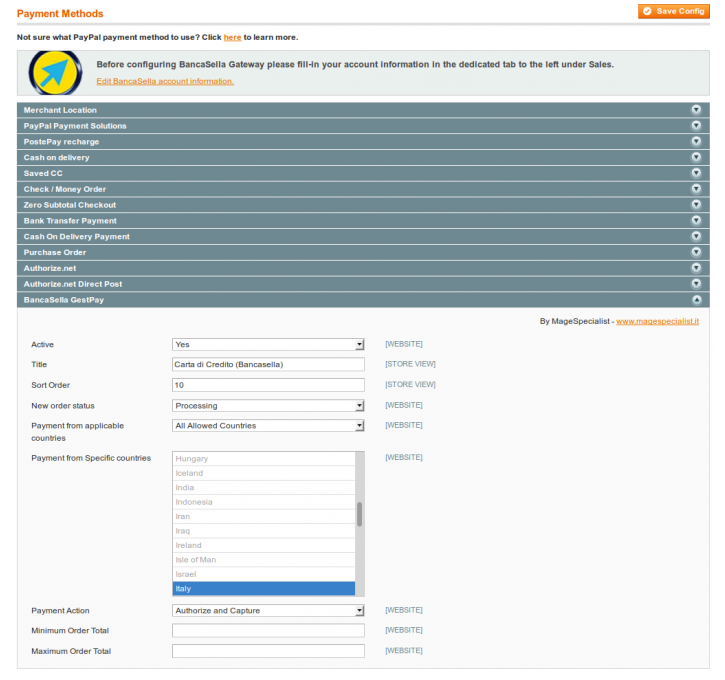Click the Bank Transfer Payment header text

tap(70, 221)
